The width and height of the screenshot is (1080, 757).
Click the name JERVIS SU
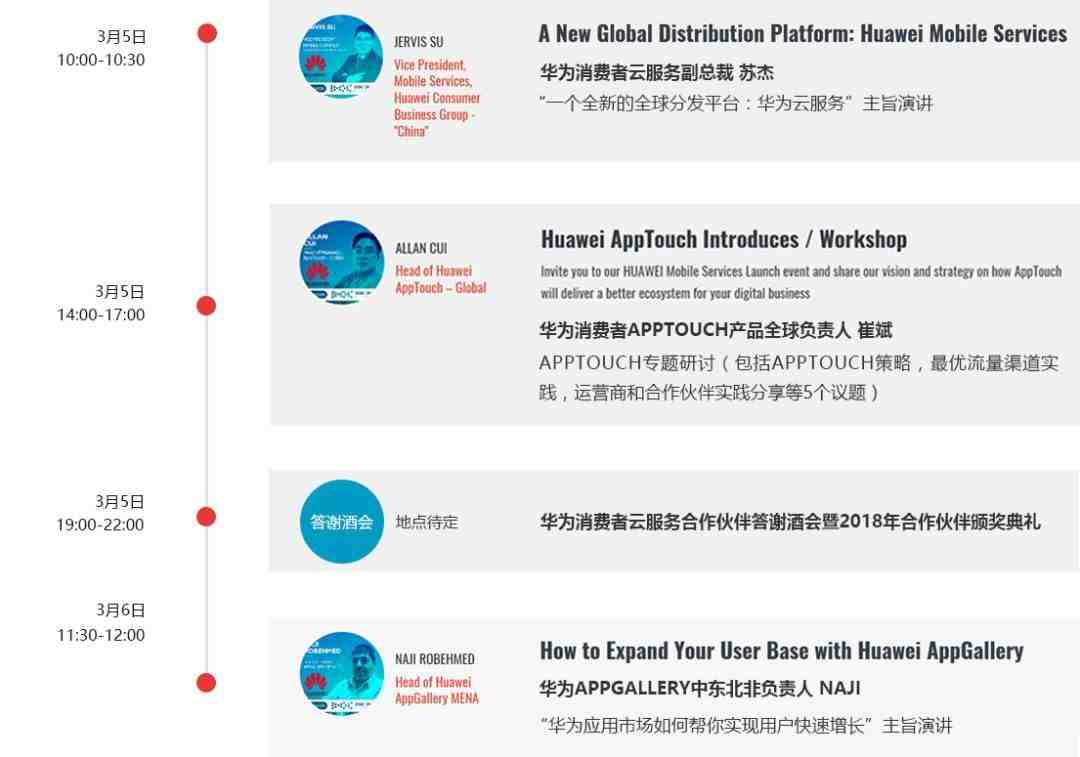419,42
